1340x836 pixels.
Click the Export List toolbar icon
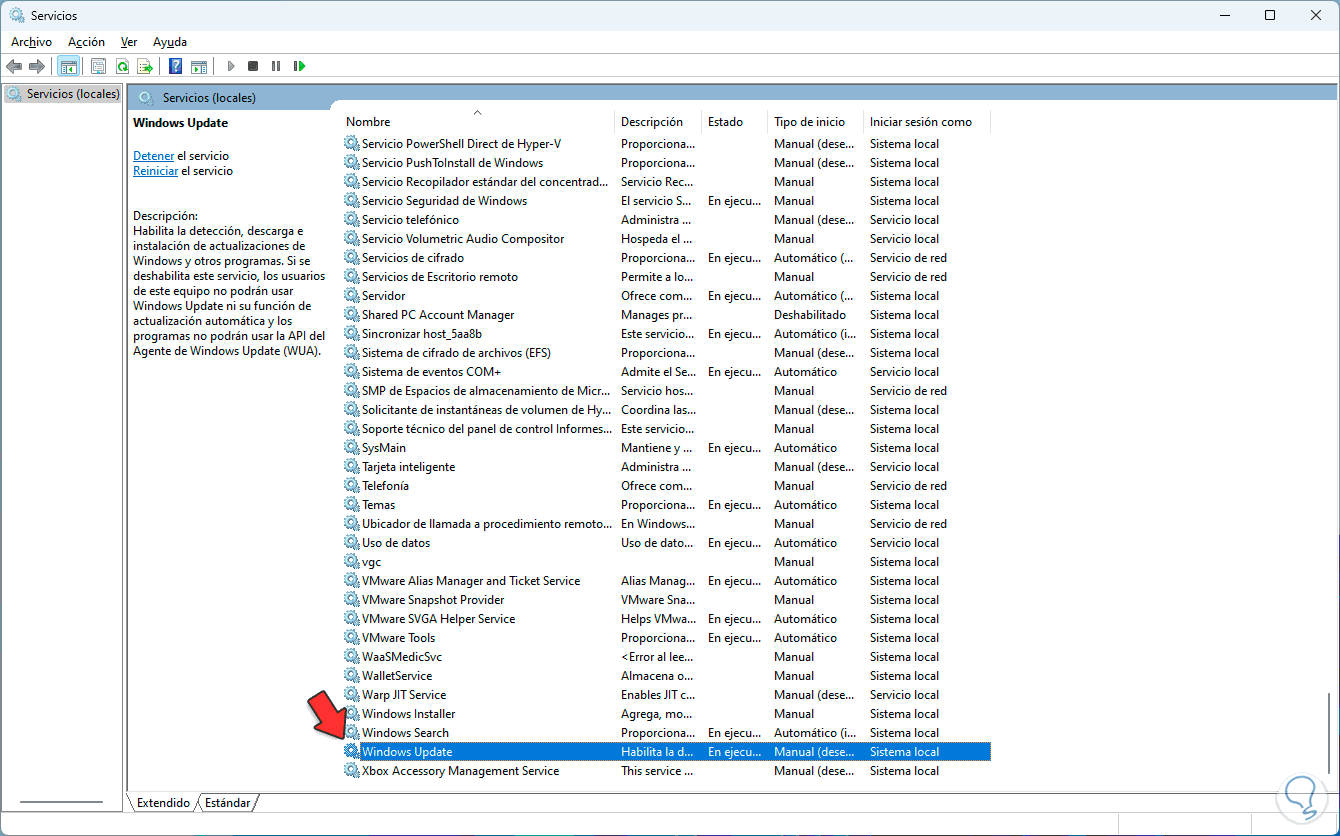pos(145,66)
